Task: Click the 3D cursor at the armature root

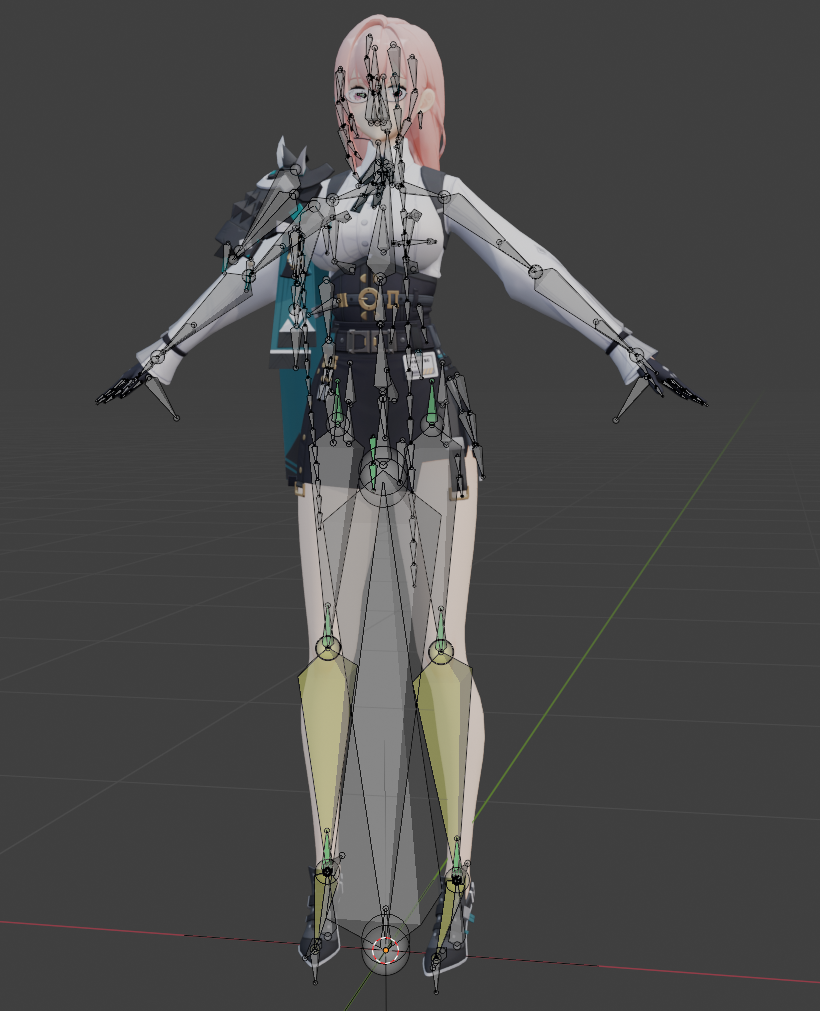Action: (x=386, y=950)
